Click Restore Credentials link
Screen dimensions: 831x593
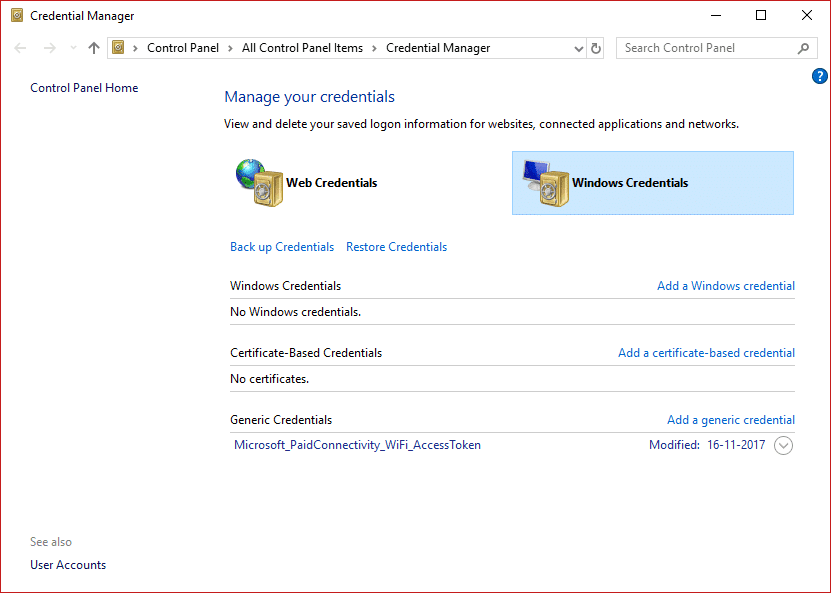point(396,247)
